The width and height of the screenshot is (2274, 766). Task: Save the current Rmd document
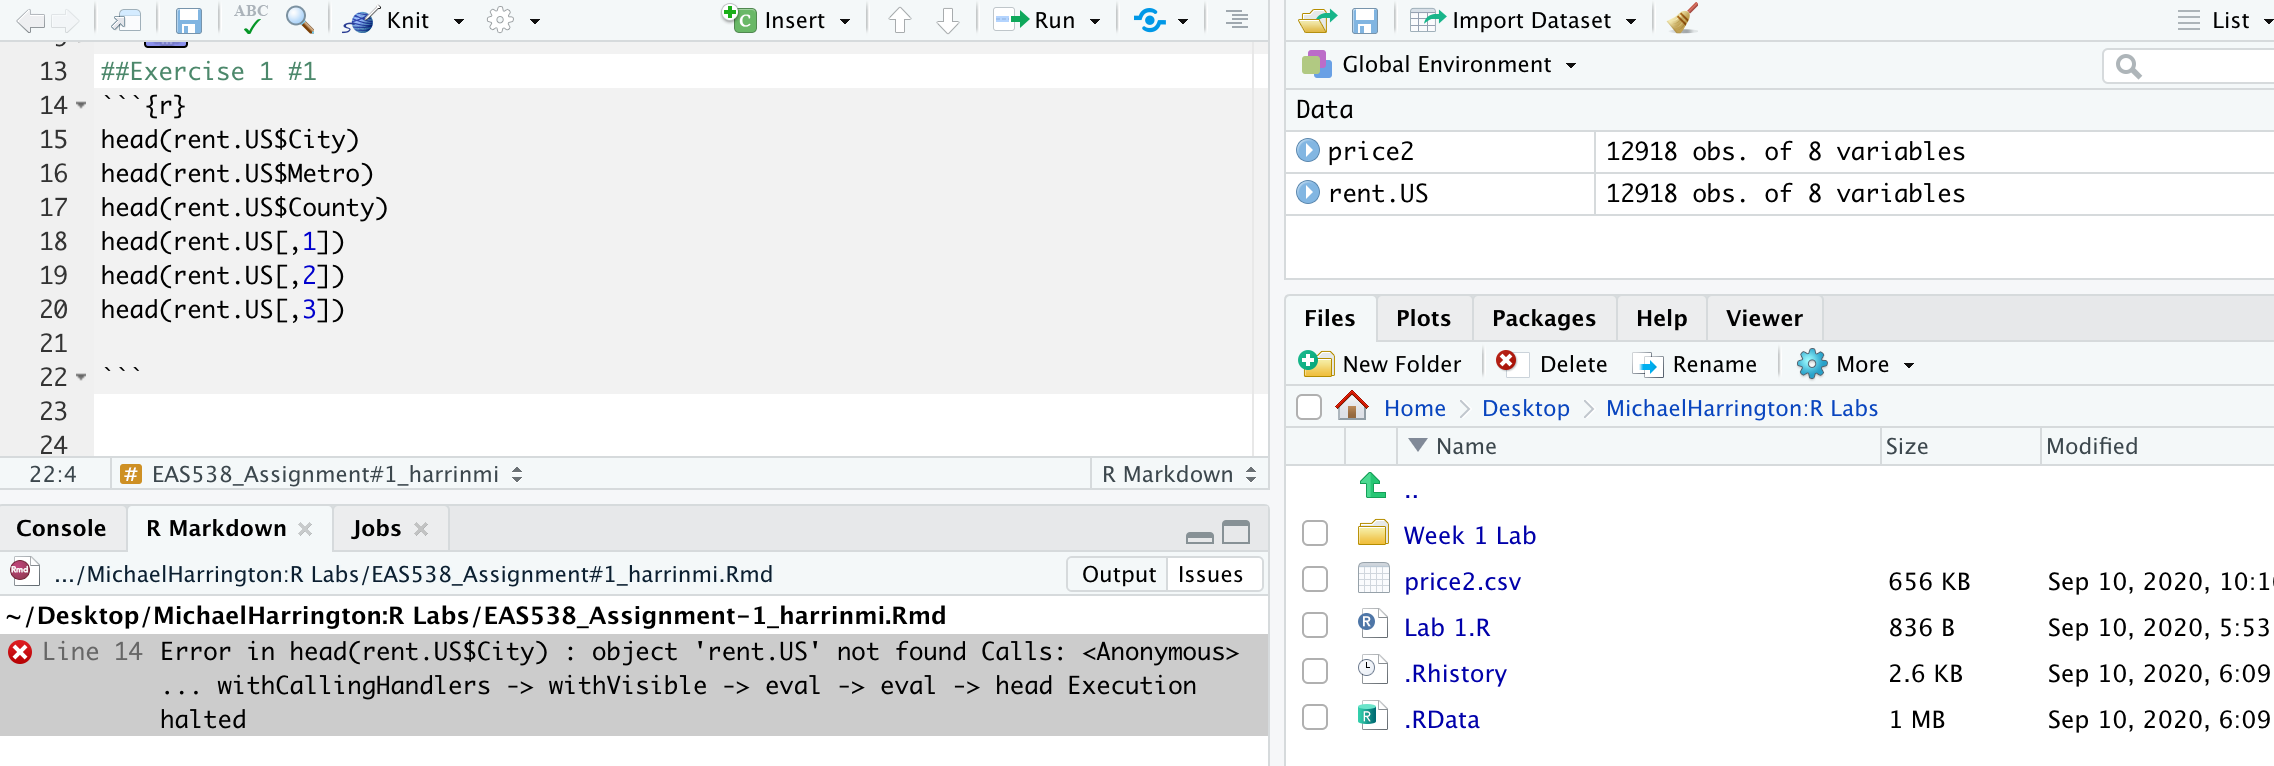[188, 20]
